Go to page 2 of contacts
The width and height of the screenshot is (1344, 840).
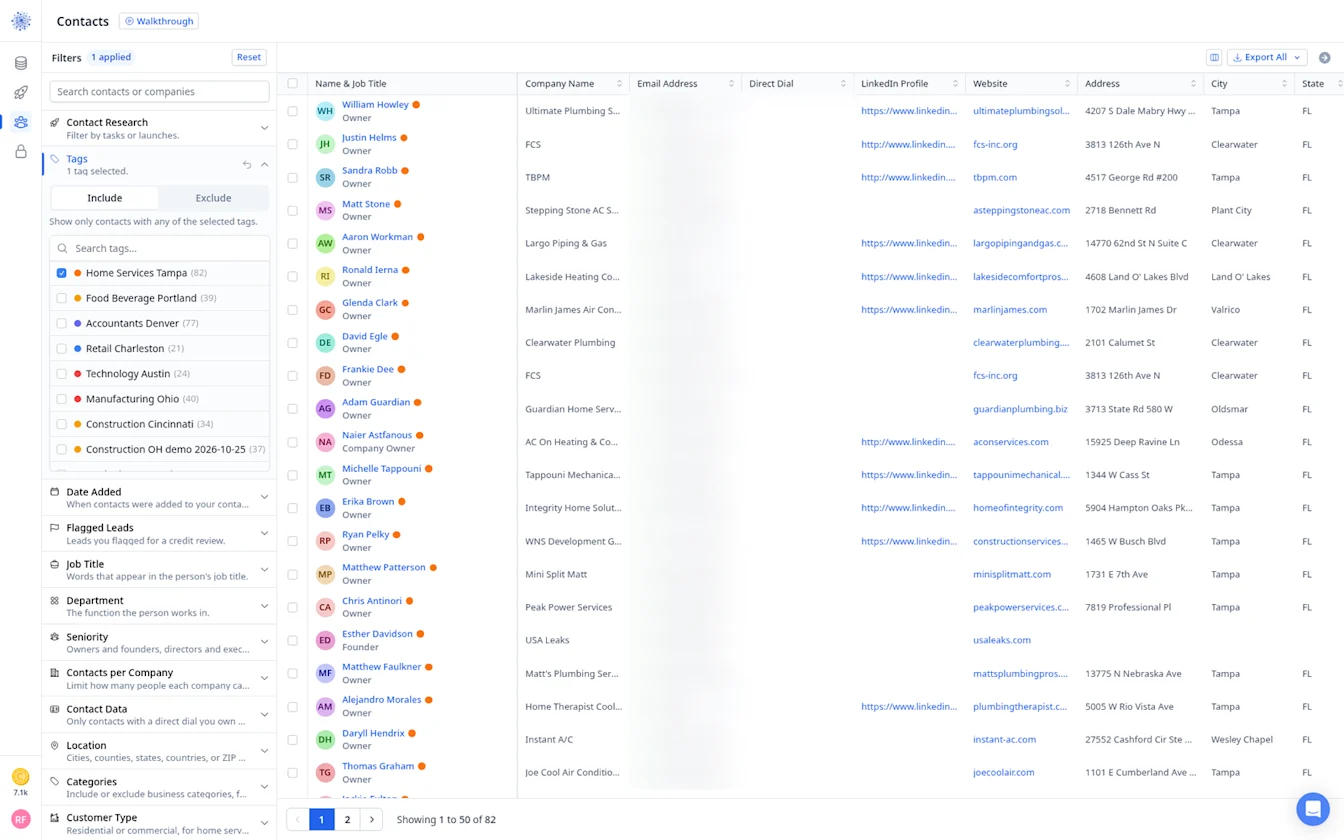347,819
